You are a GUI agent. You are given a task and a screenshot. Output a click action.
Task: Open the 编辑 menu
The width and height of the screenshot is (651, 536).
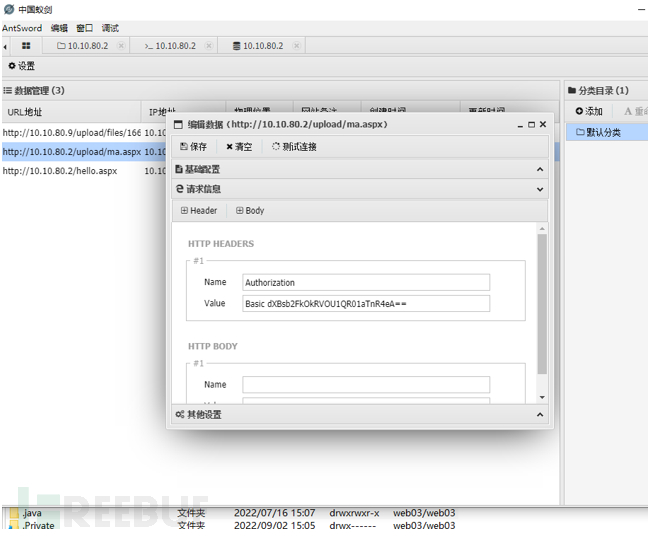[59, 28]
